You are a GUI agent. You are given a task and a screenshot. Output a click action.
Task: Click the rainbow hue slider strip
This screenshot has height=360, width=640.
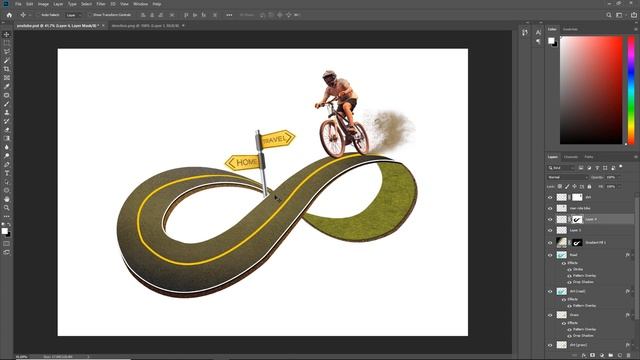point(631,90)
